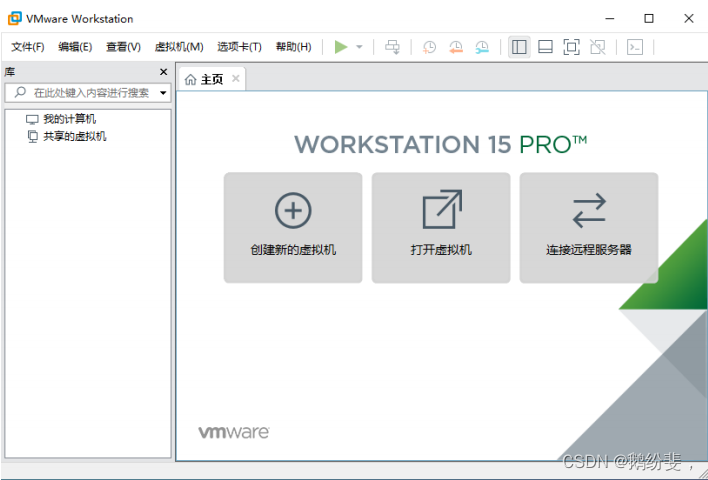Open the library search filter dropdown arrow
Screen dimensions: 708x480
point(163,93)
